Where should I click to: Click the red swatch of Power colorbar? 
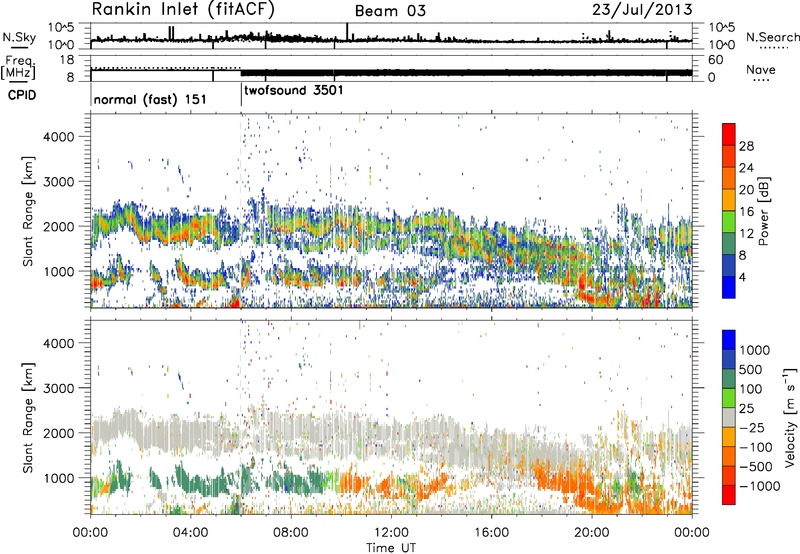pyautogui.click(x=729, y=134)
